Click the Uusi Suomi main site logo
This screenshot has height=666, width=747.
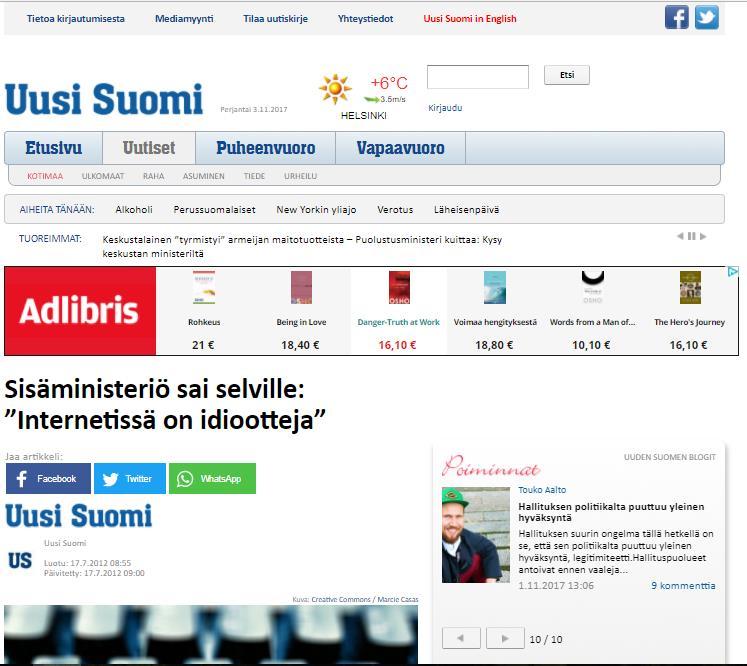tap(104, 99)
